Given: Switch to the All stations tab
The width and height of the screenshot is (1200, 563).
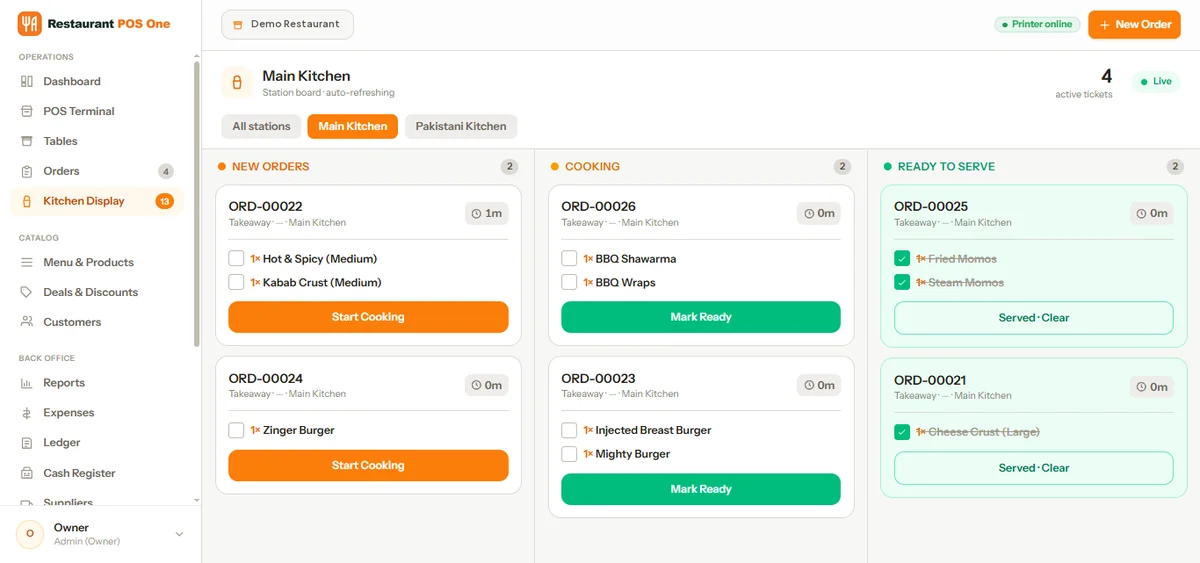Looking at the screenshot, I should (261, 126).
